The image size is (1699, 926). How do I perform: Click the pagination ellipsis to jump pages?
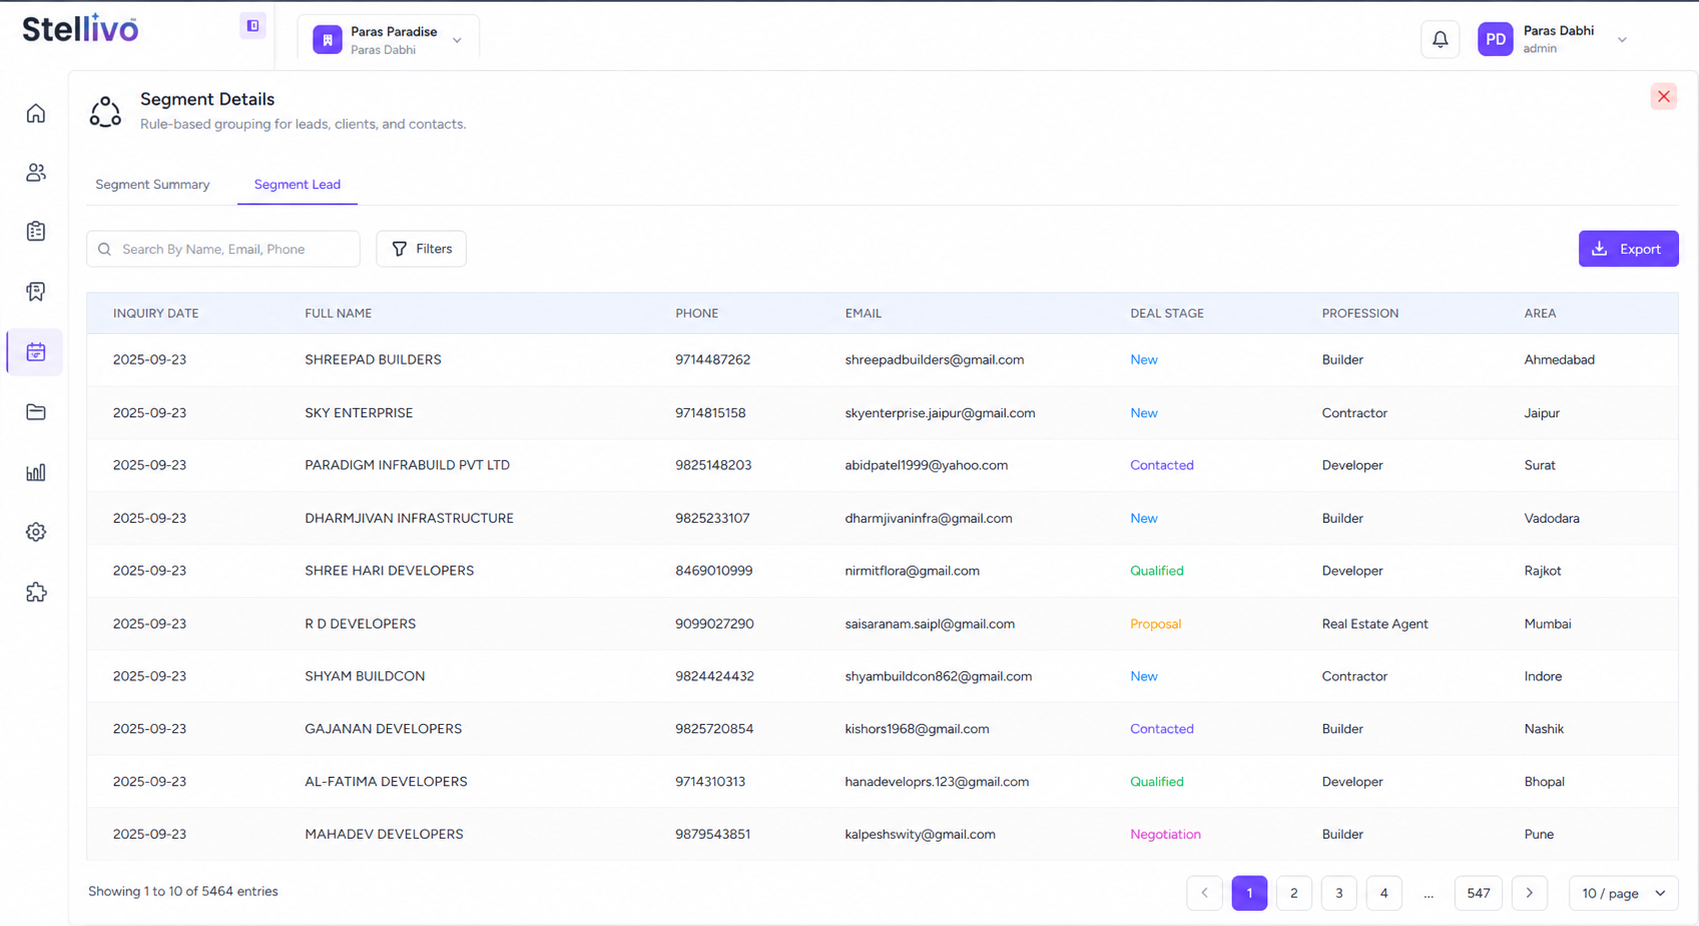1428,893
